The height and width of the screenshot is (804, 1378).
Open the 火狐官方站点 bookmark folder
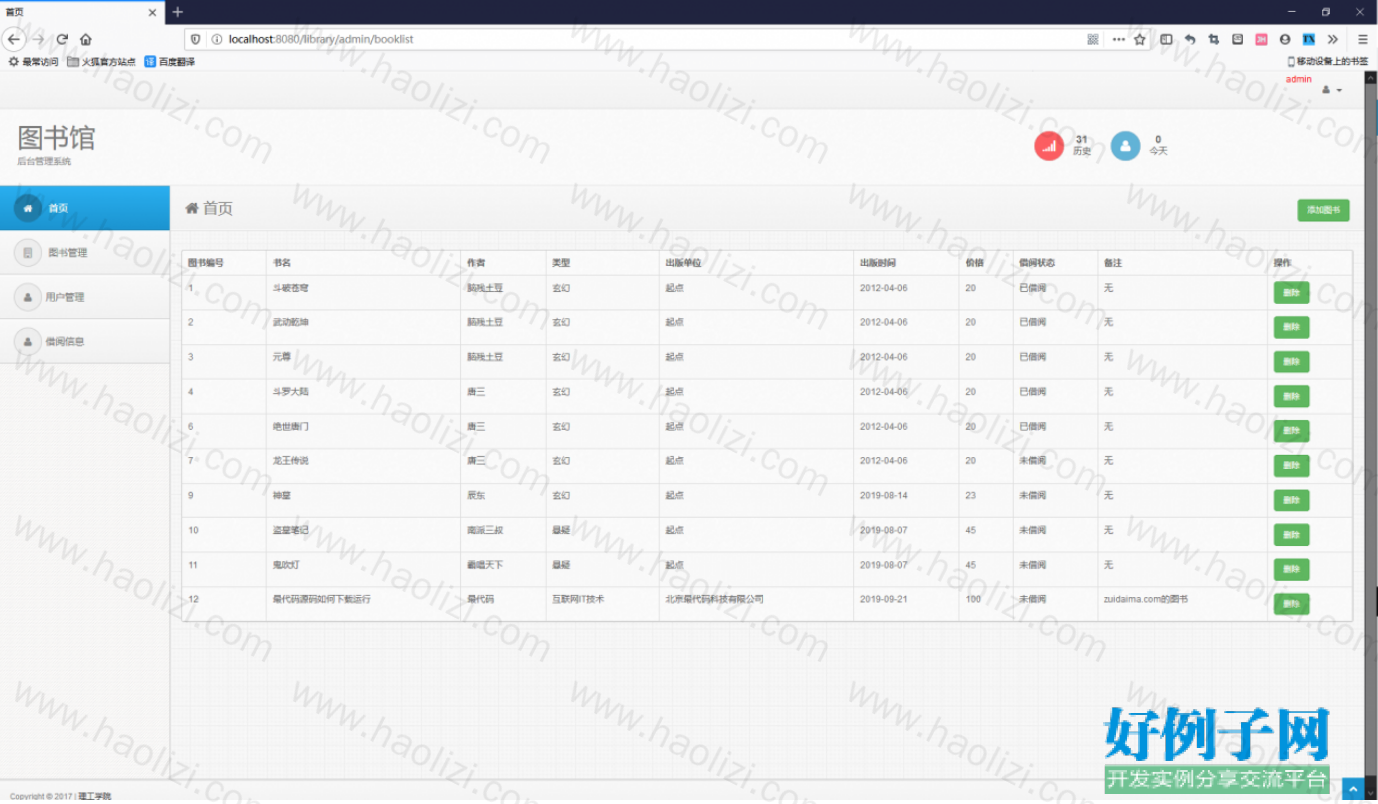(101, 62)
